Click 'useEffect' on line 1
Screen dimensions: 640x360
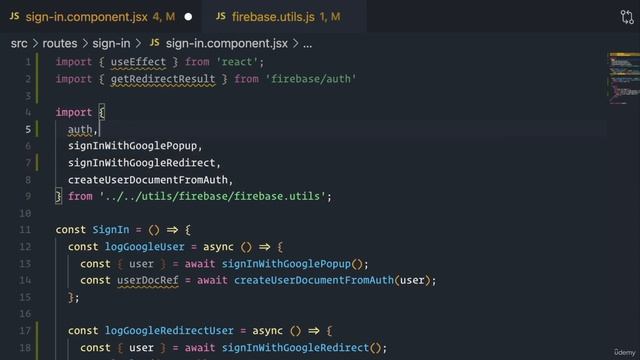coord(138,62)
